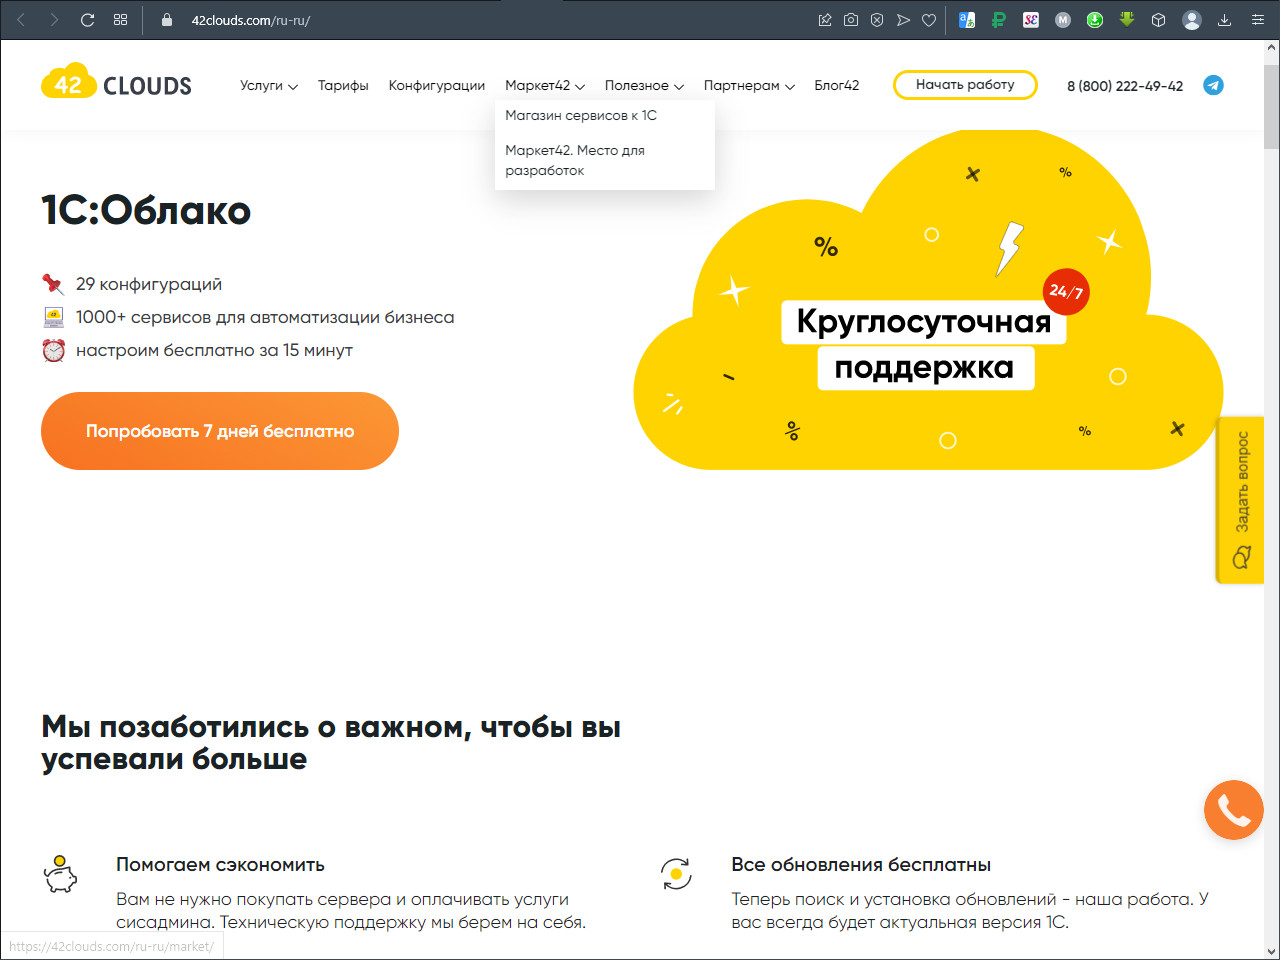The width and height of the screenshot is (1280, 960).
Task: Take a snapshot with the camera icon
Action: 851,20
